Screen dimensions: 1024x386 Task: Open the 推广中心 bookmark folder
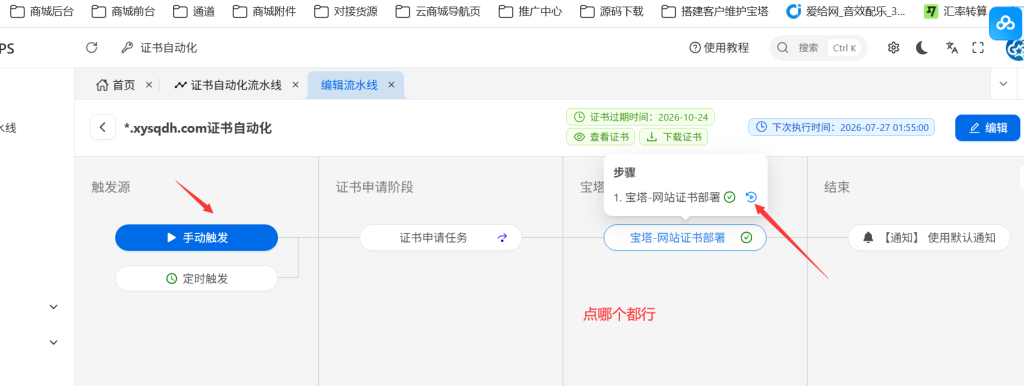[530, 11]
